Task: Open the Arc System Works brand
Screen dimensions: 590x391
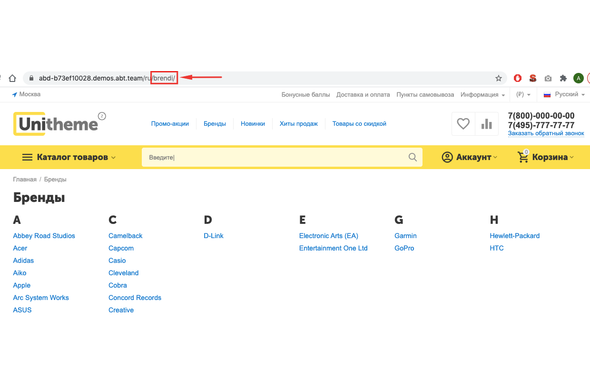Action: point(41,298)
